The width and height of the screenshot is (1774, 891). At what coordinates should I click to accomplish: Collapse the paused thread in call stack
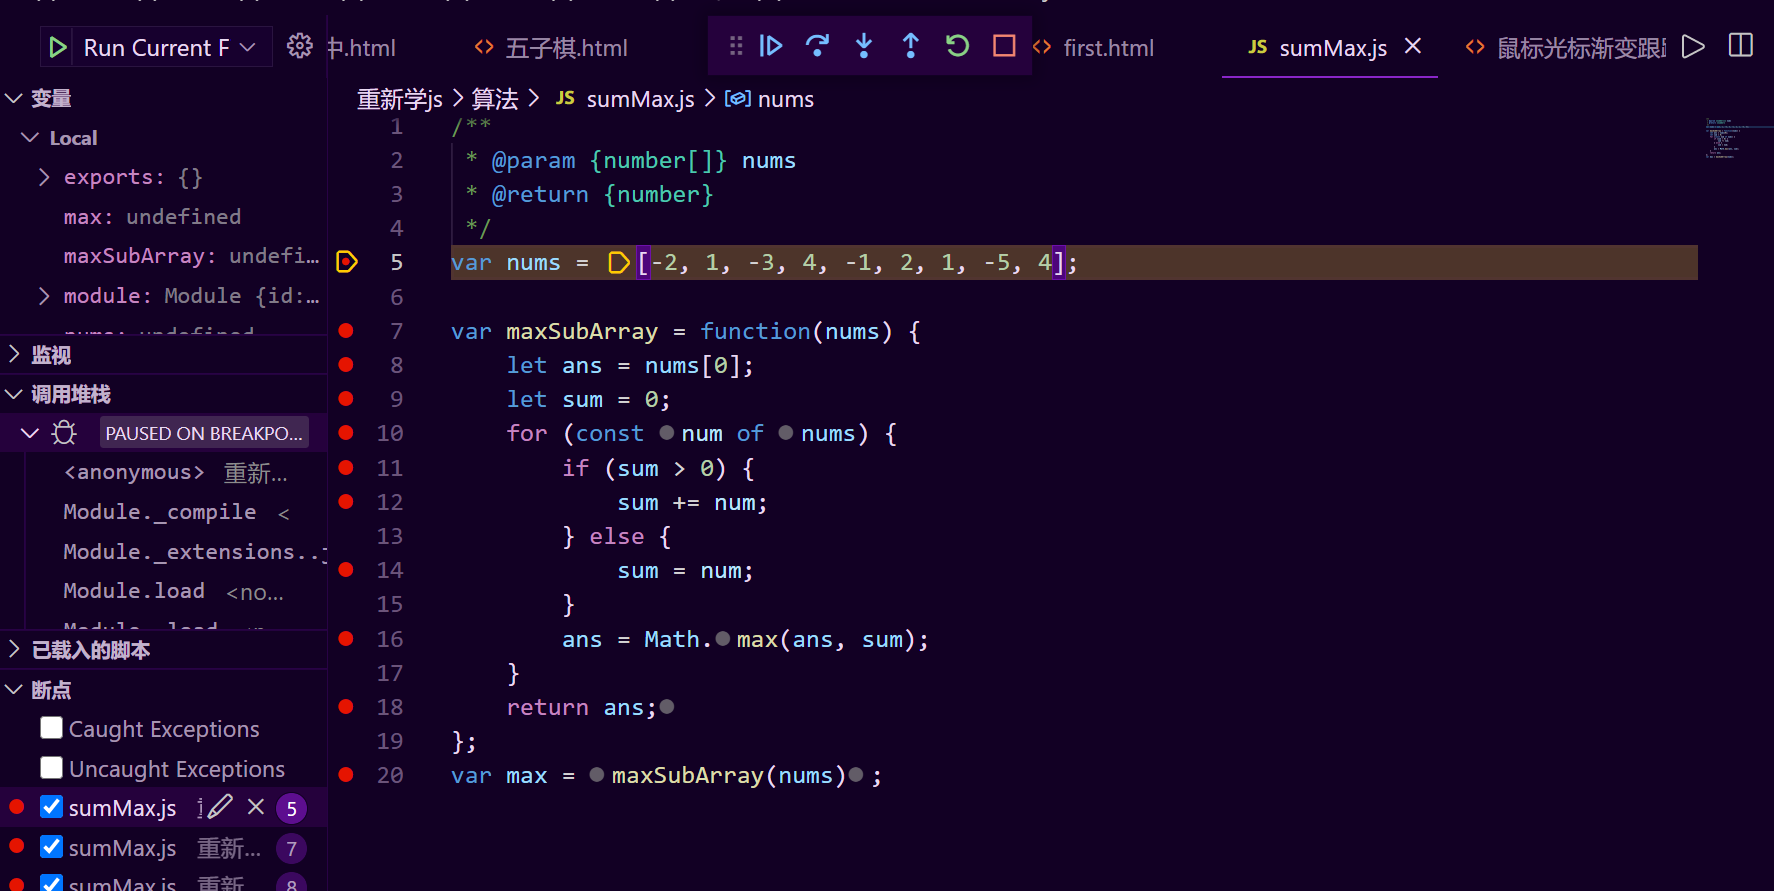30,433
